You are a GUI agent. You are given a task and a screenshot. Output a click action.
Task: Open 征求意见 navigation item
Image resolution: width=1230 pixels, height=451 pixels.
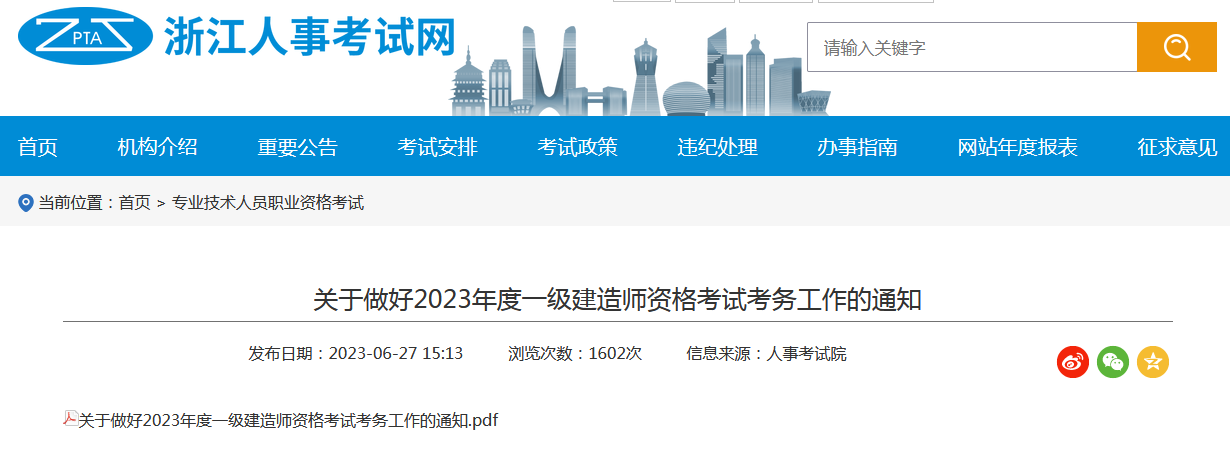pyautogui.click(x=1178, y=147)
